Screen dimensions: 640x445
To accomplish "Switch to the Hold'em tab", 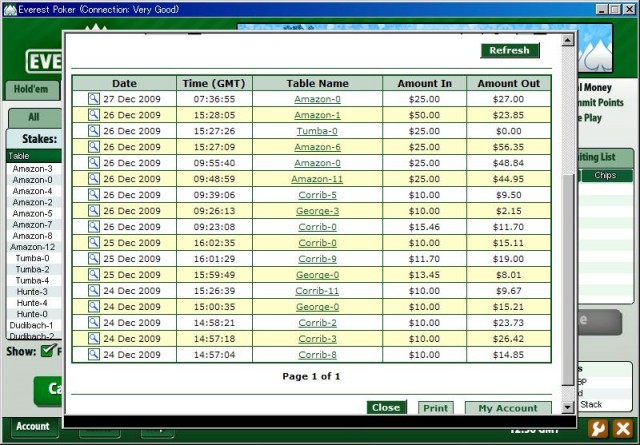I will pyautogui.click(x=31, y=89).
